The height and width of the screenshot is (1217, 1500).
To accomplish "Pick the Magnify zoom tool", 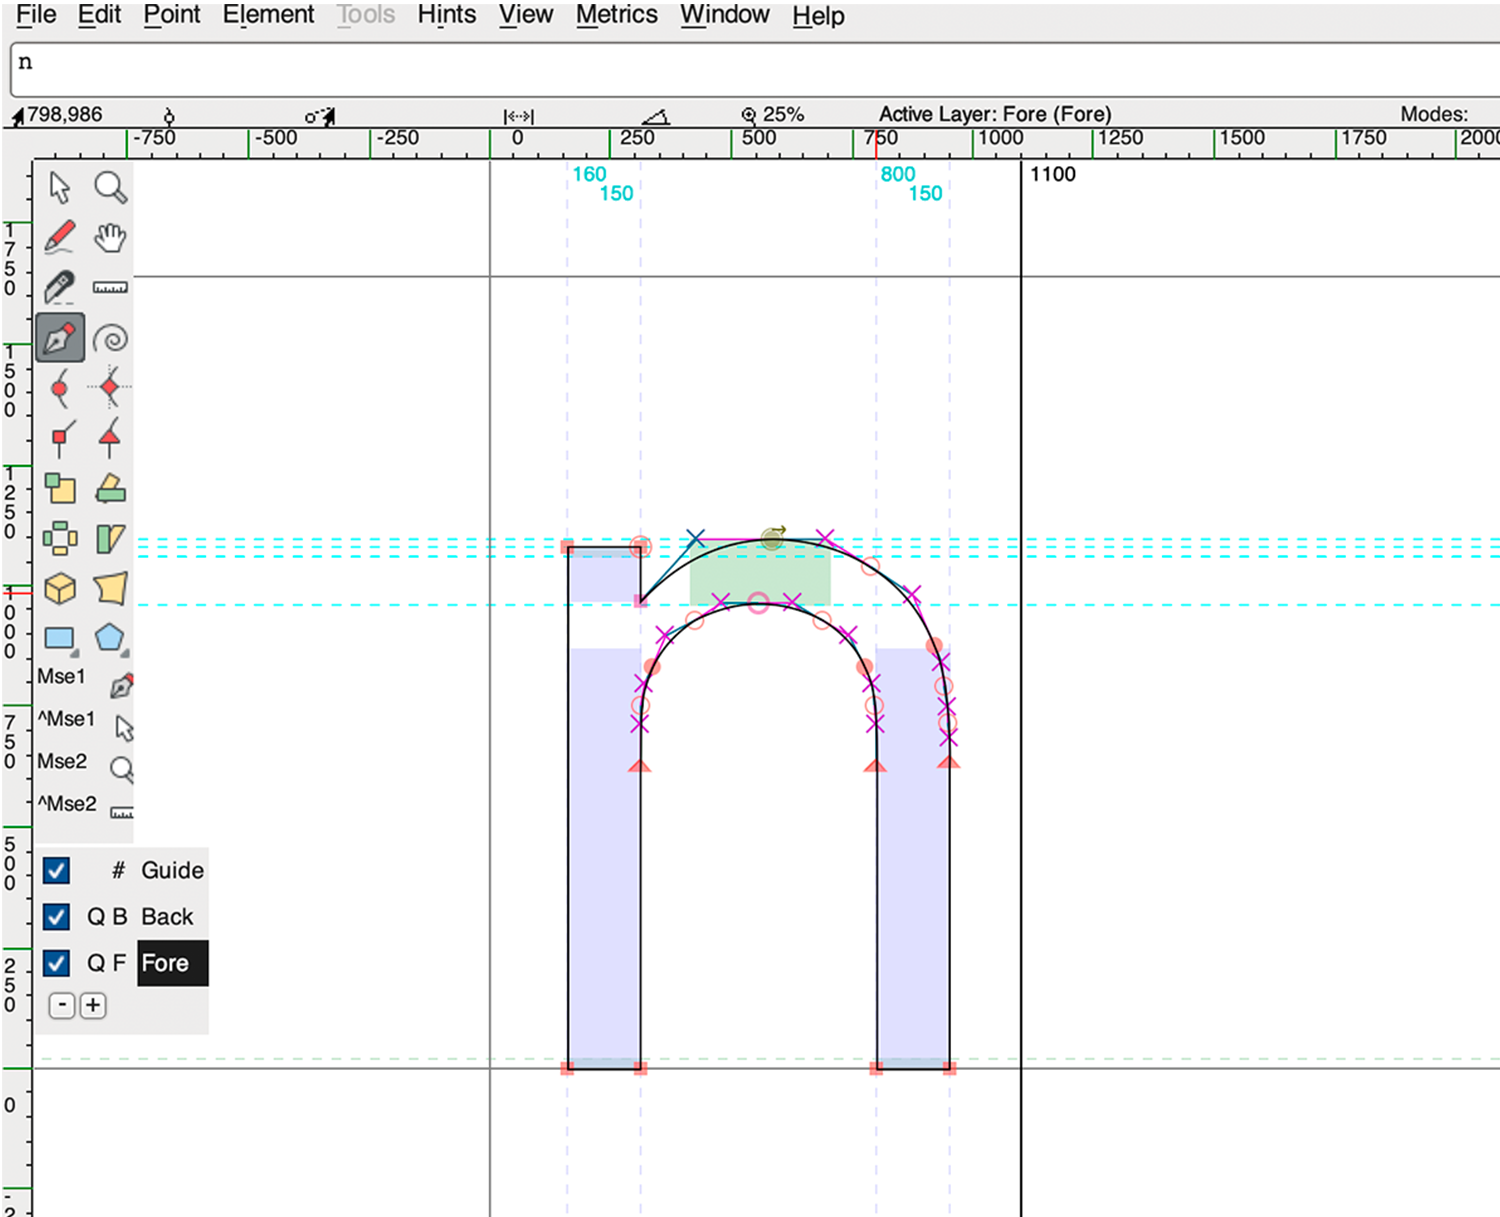I will [x=110, y=188].
